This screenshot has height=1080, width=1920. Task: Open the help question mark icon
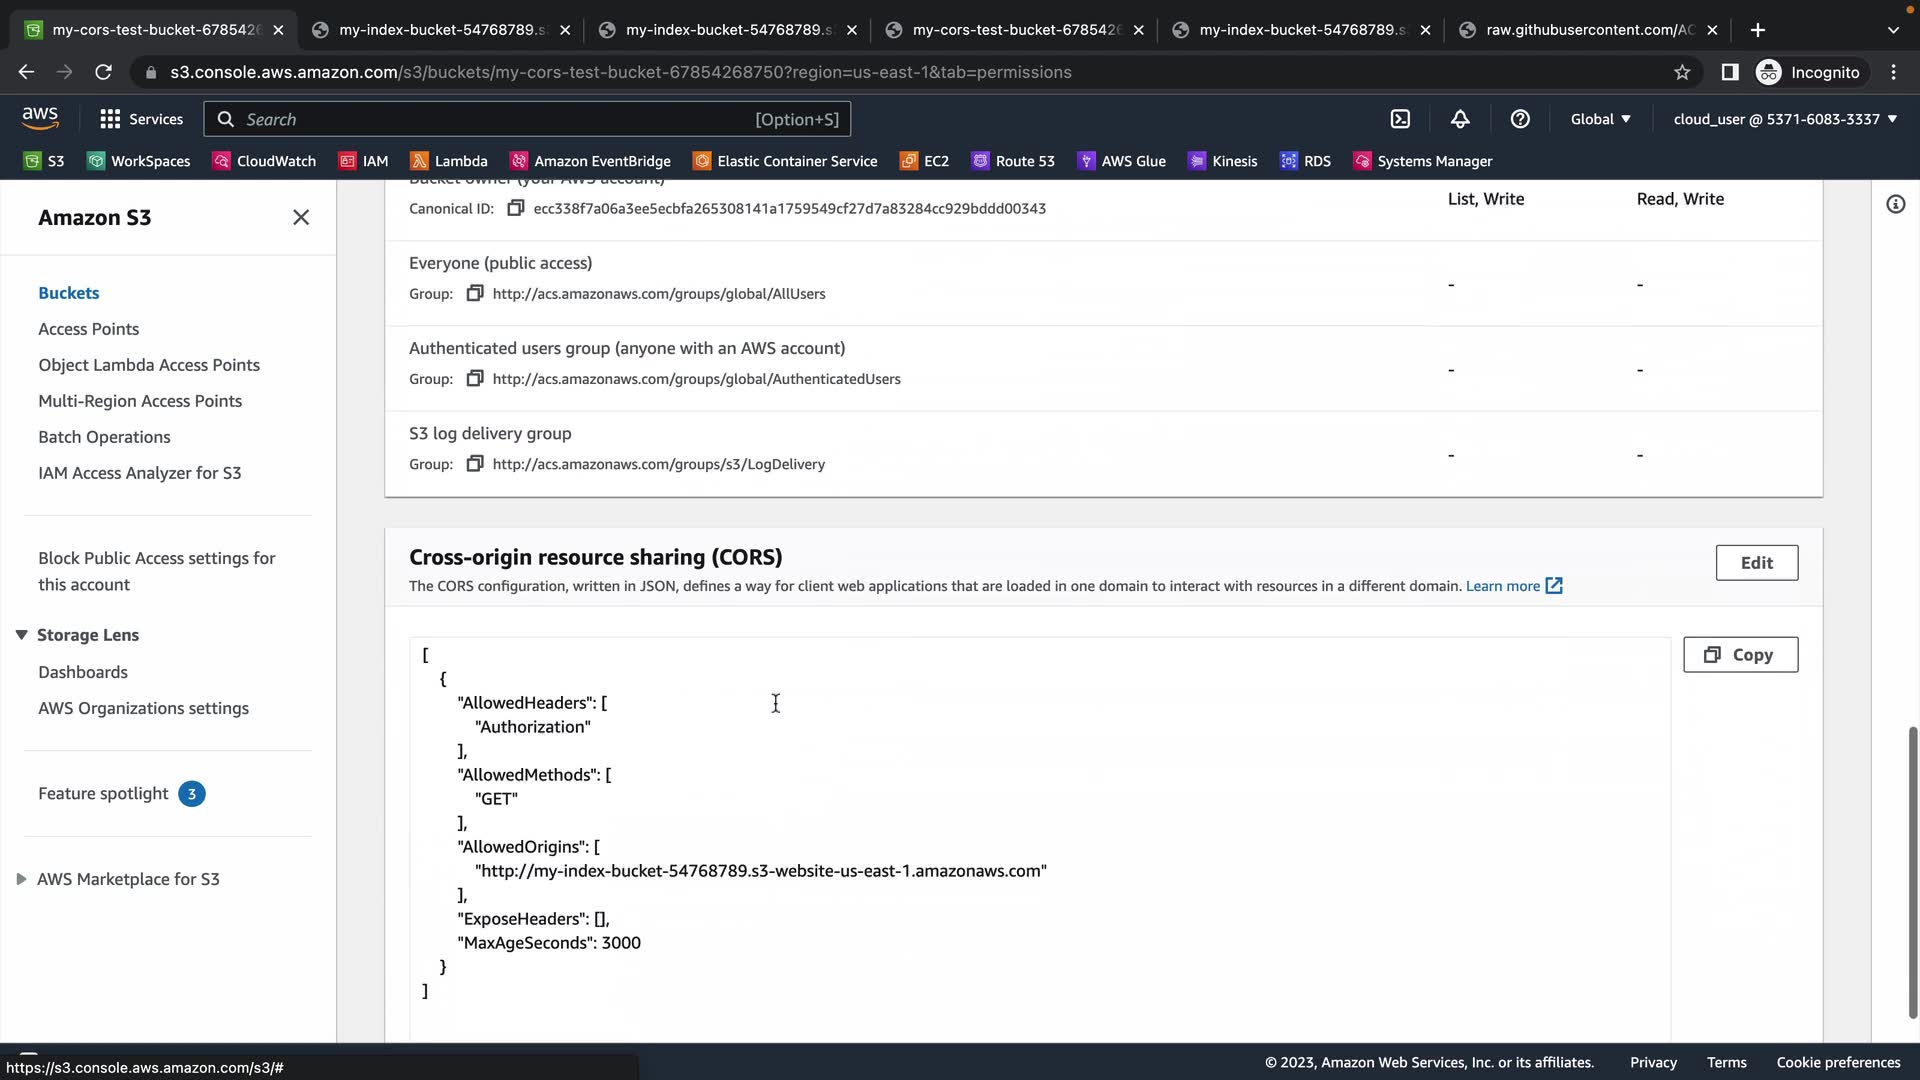(1520, 119)
